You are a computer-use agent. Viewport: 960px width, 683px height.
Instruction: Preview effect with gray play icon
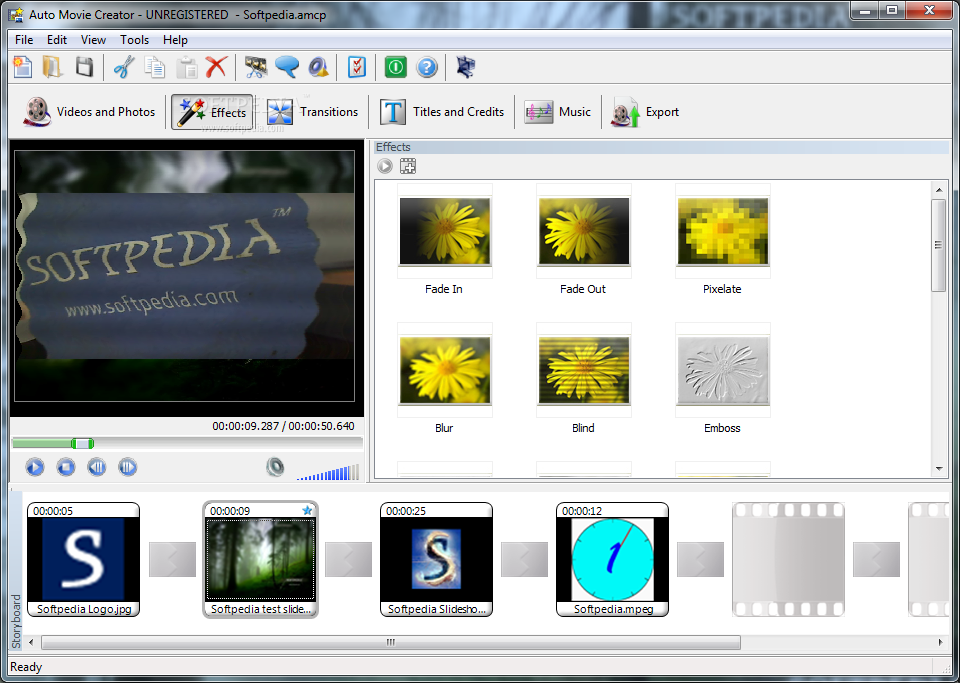(384, 166)
